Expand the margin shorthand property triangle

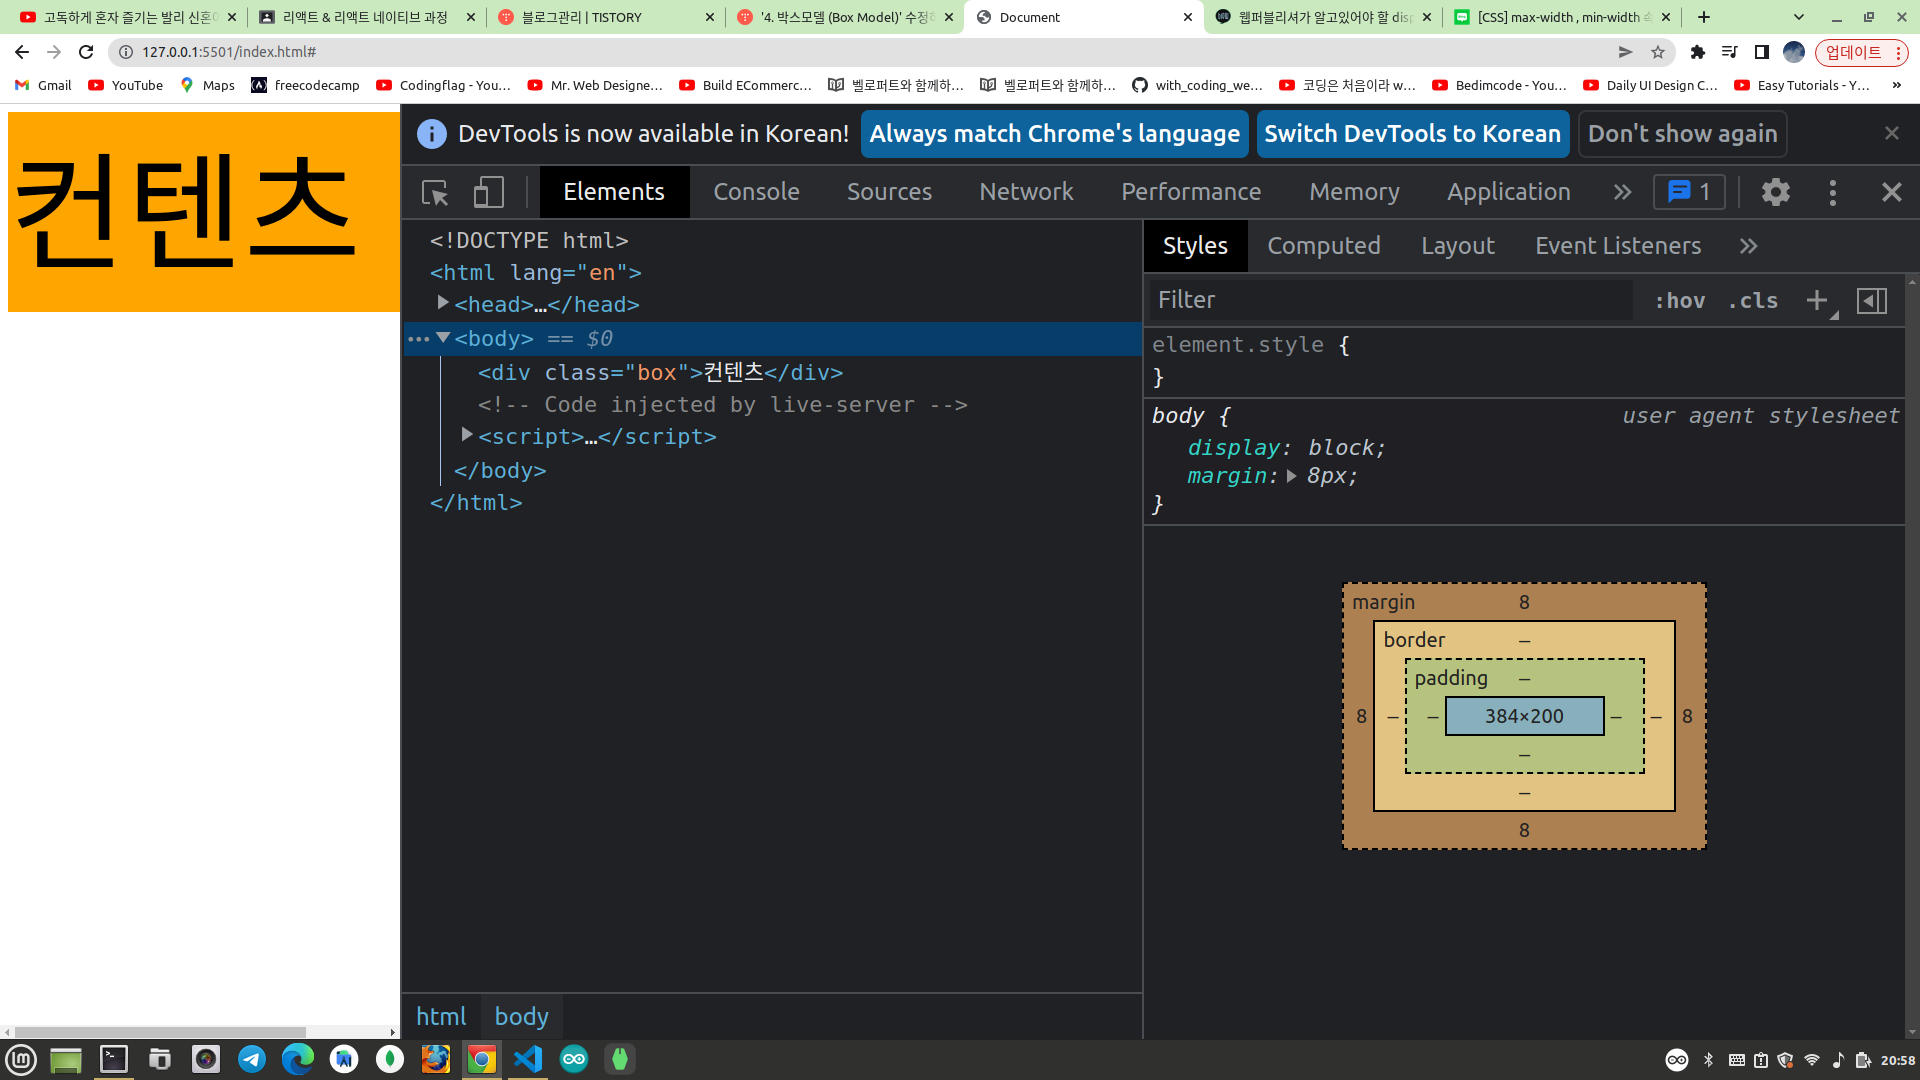(1292, 476)
